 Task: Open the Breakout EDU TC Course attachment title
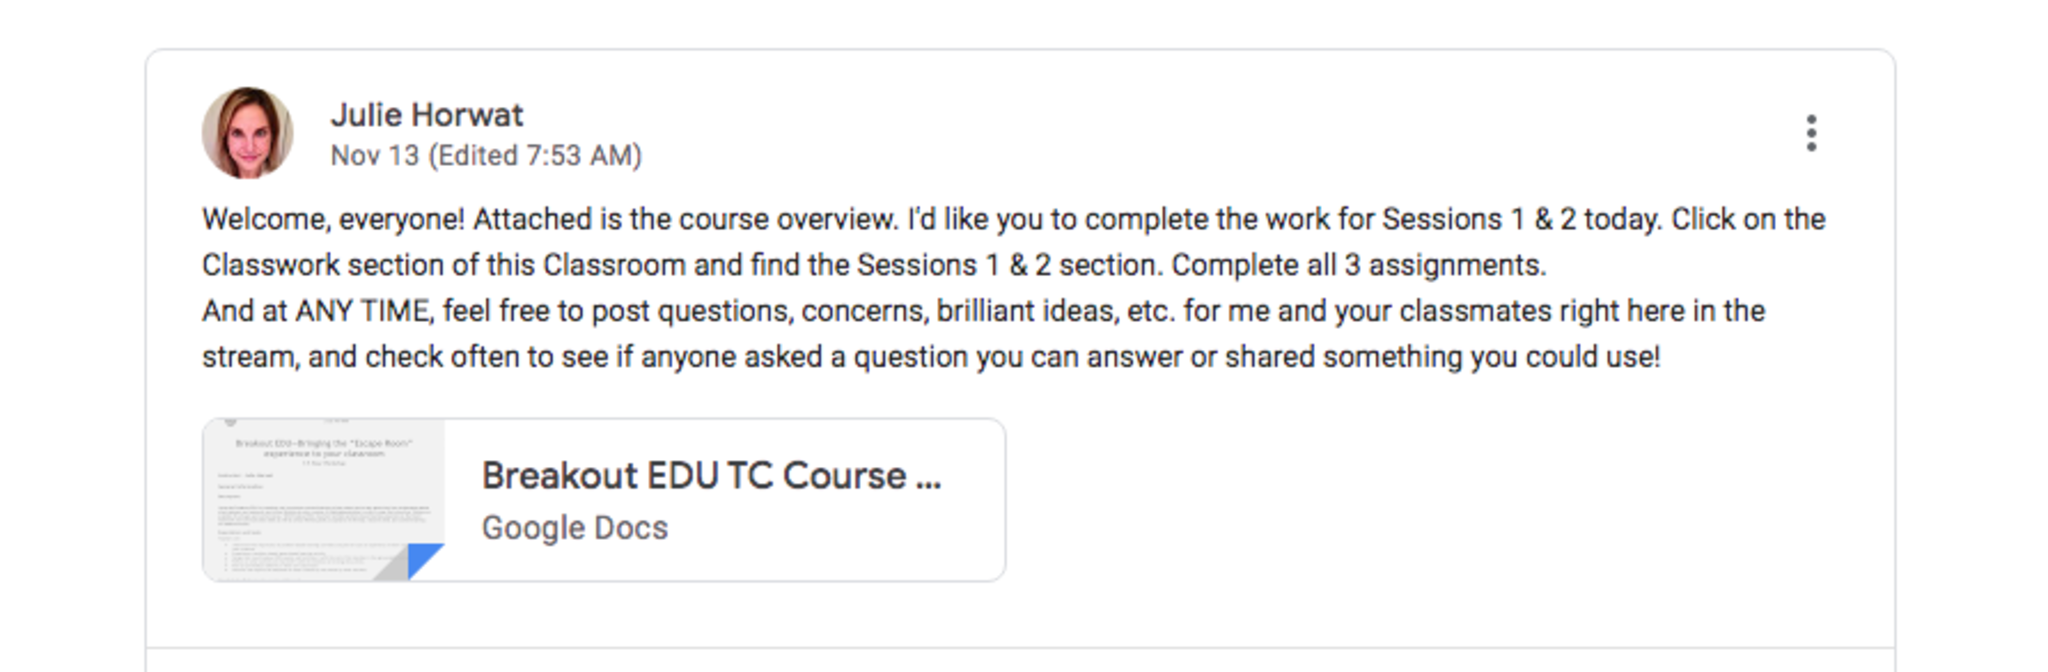click(711, 476)
